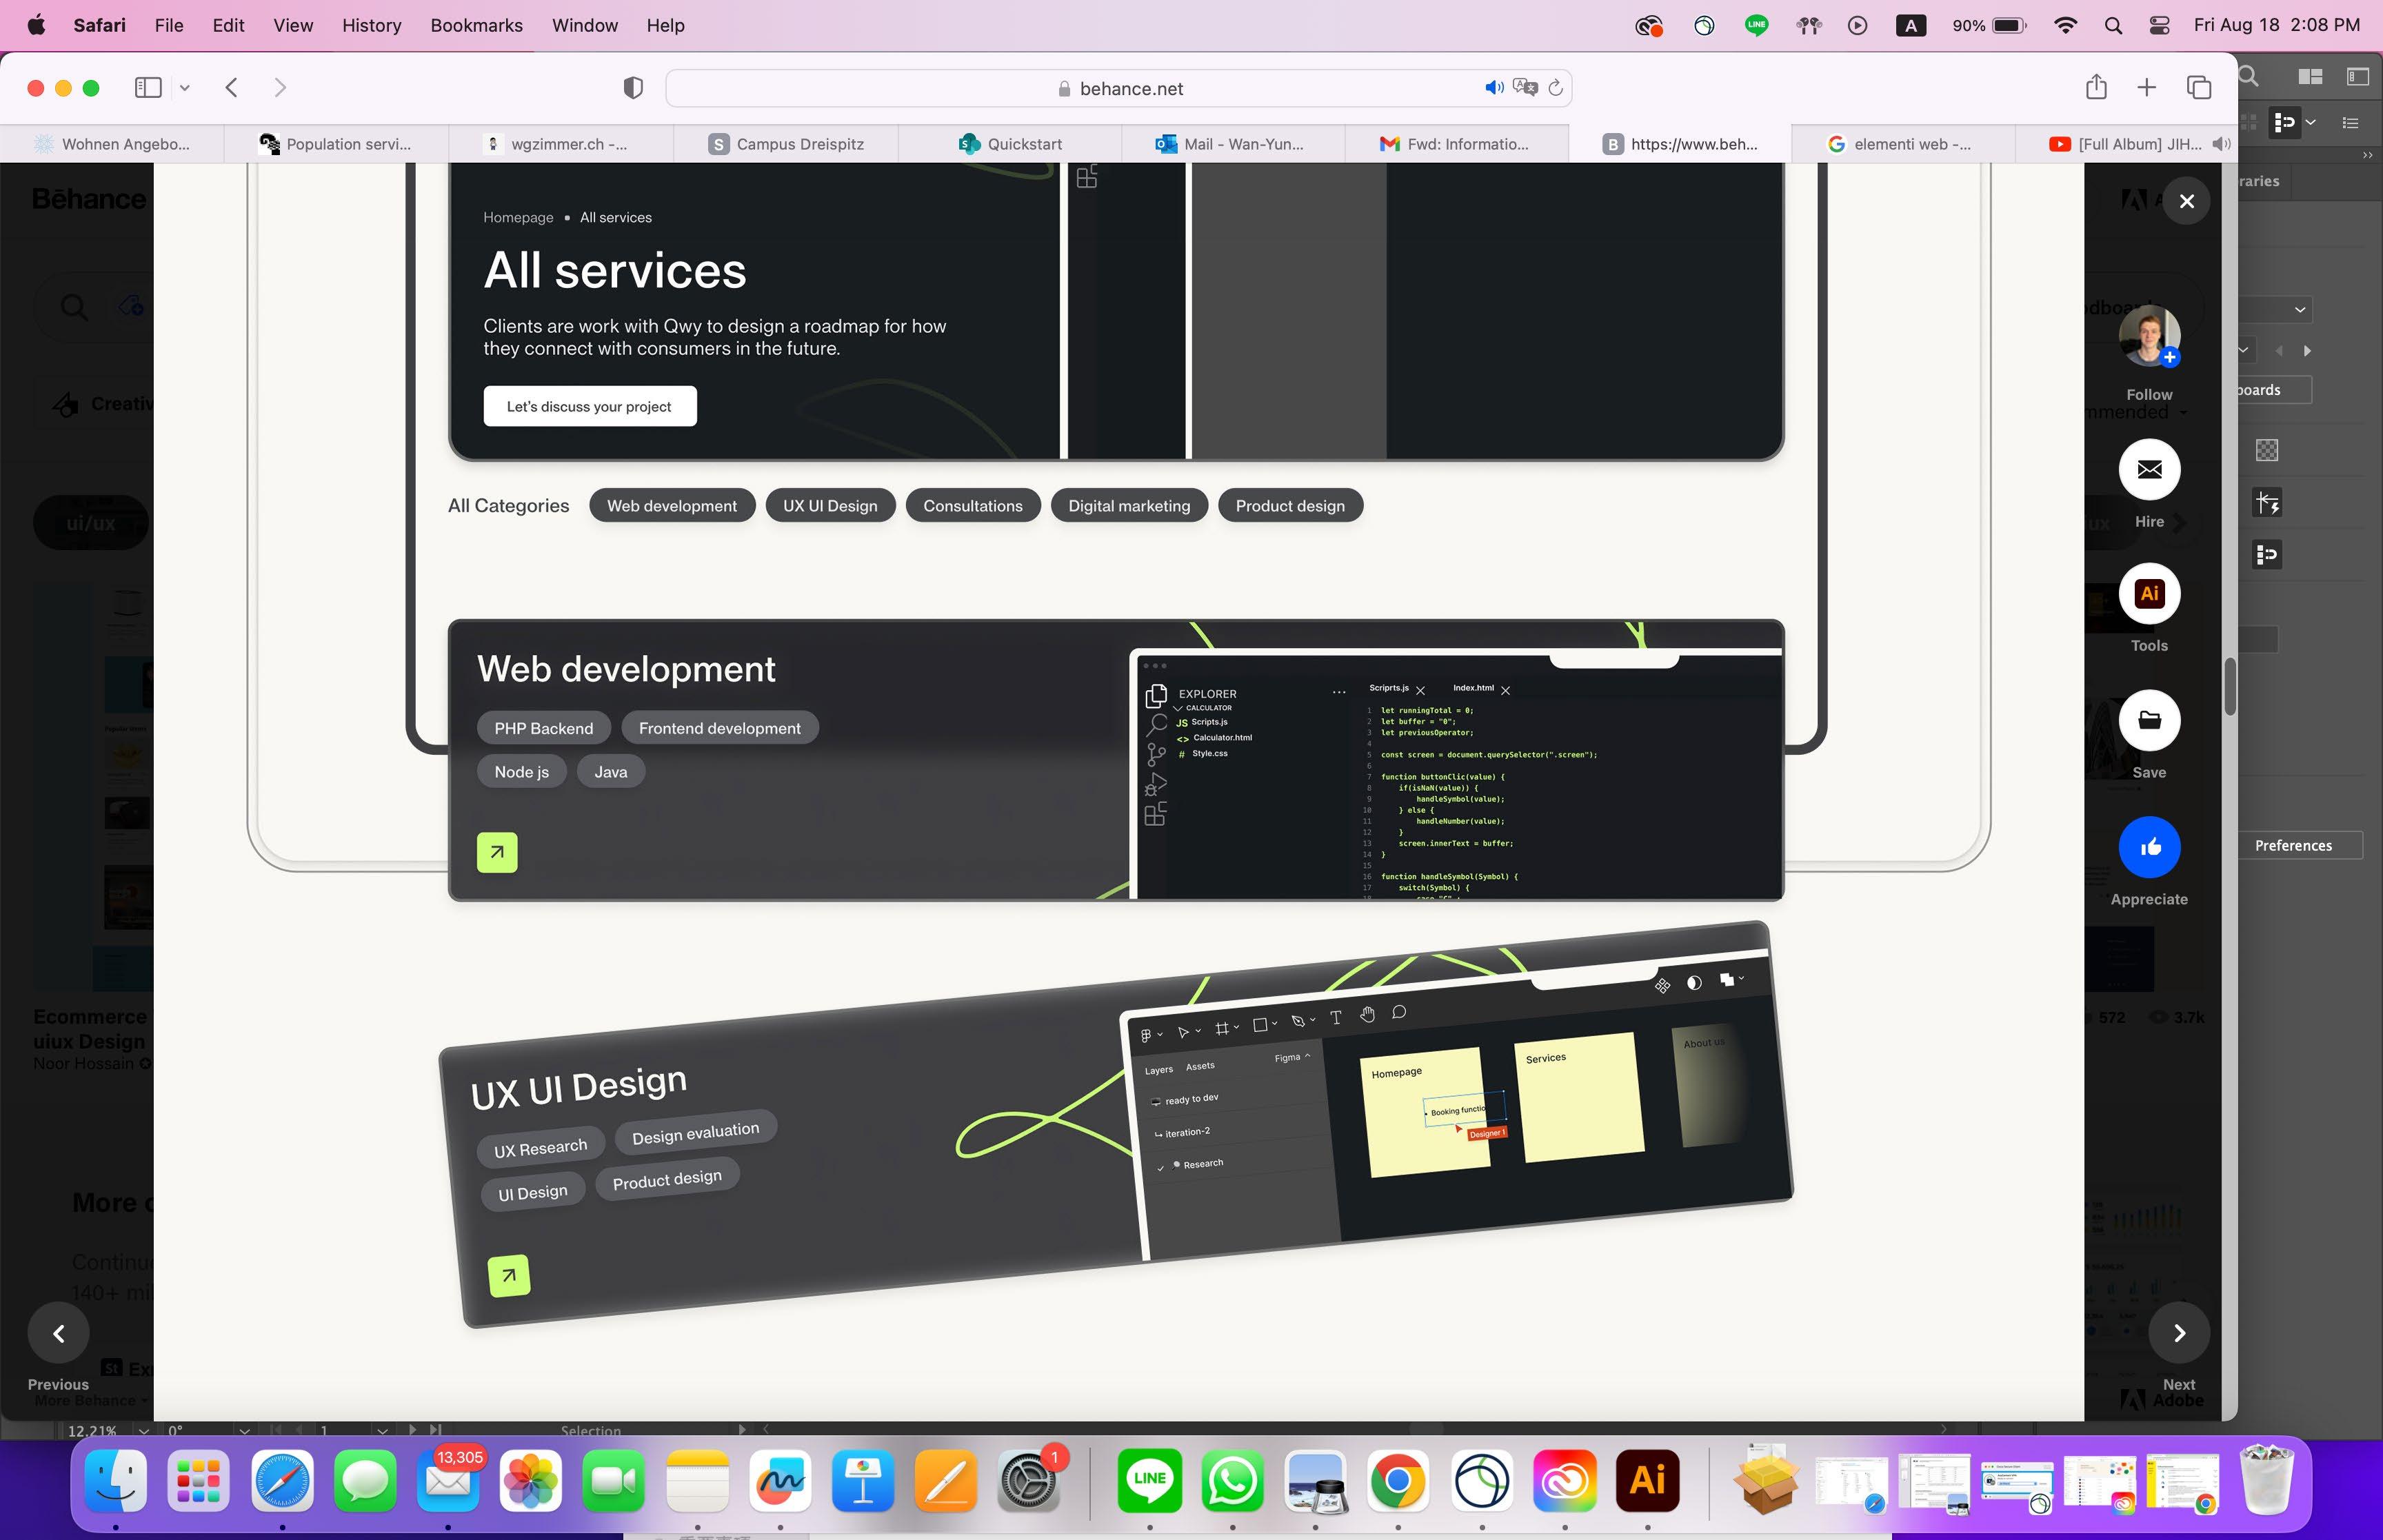Screen dimensions: 2383x1540
Task: Click the Appreciate thumbs-up icon
Action: 2149,847
